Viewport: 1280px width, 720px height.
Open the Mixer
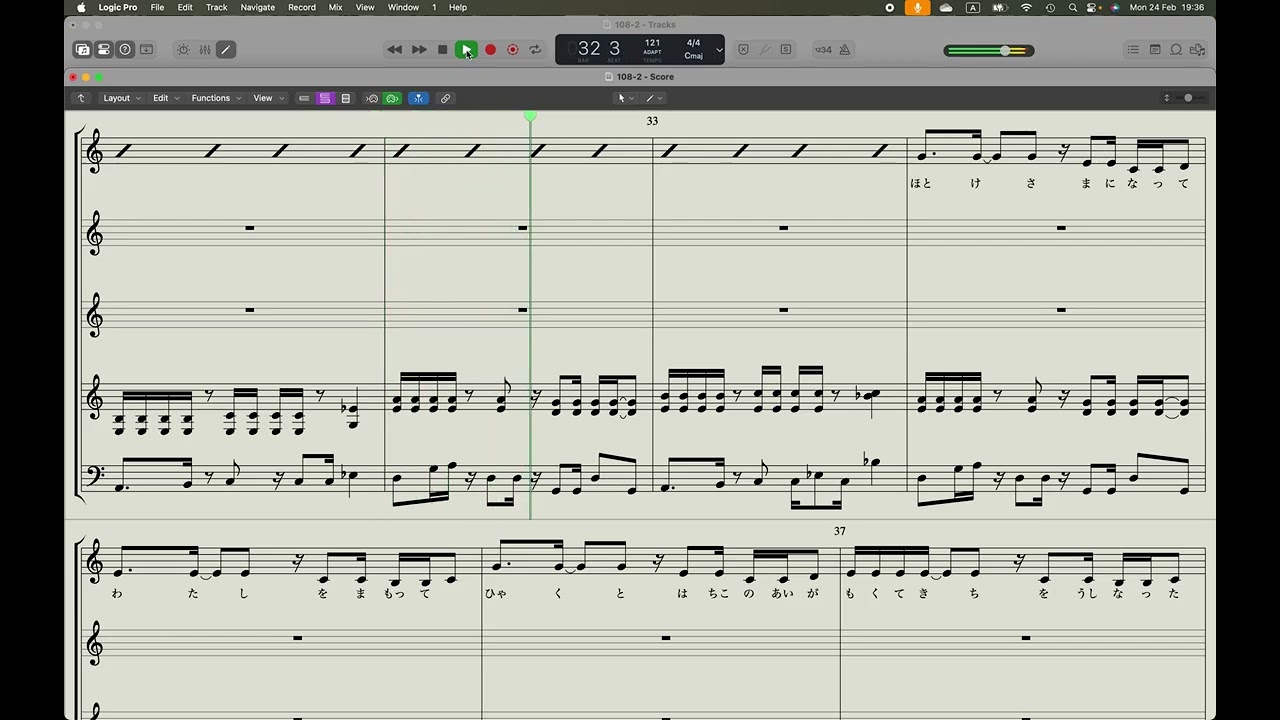pyautogui.click(x=205, y=49)
